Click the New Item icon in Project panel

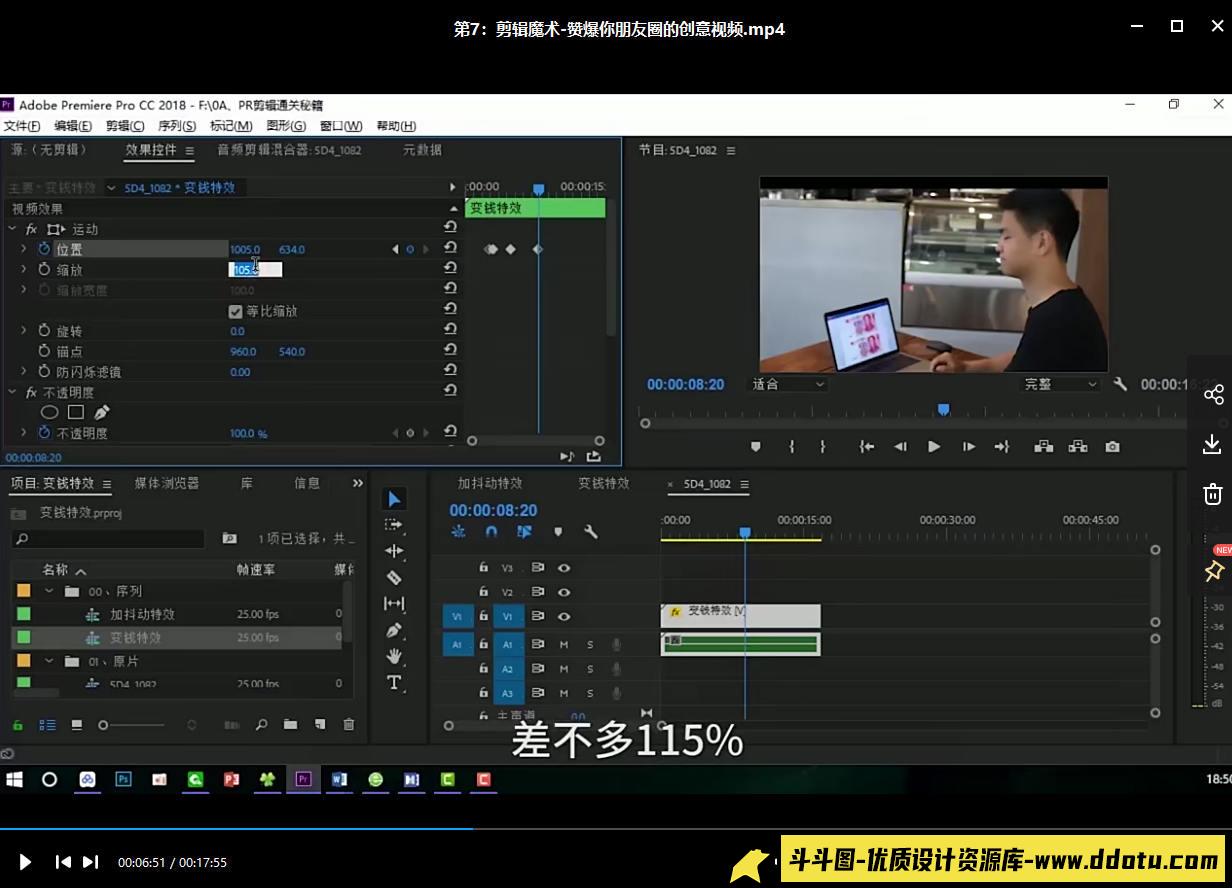click(320, 724)
